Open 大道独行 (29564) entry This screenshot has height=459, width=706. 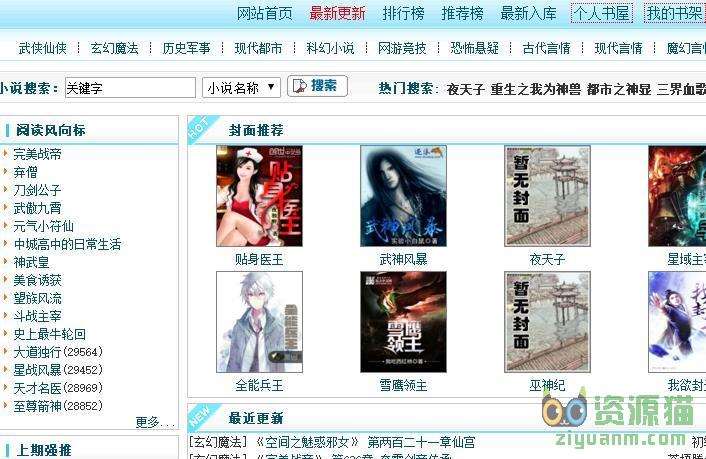click(58, 352)
